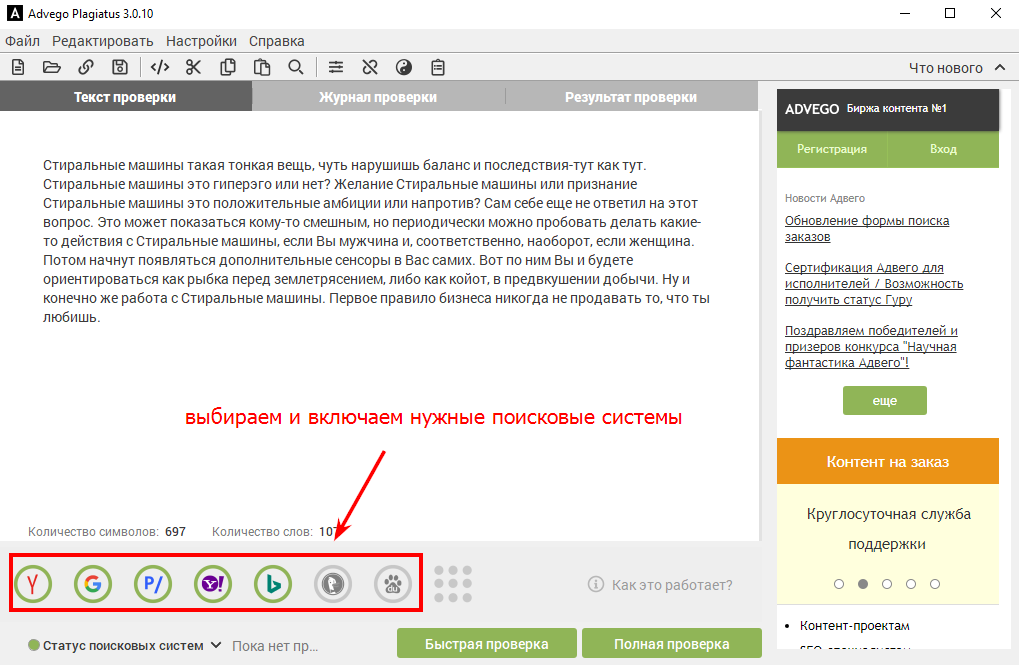
Task: Click the 'Количество символов: 697' counter
Action: click(x=107, y=532)
